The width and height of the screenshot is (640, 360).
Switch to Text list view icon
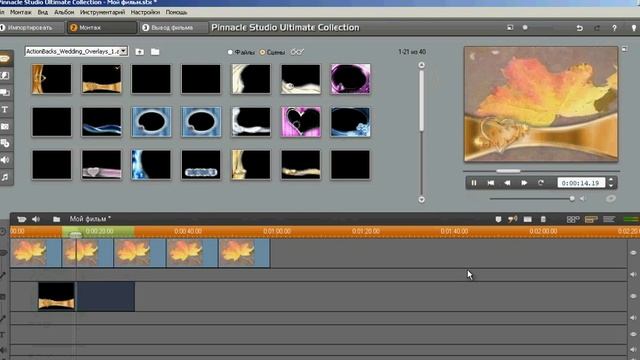tap(609, 220)
